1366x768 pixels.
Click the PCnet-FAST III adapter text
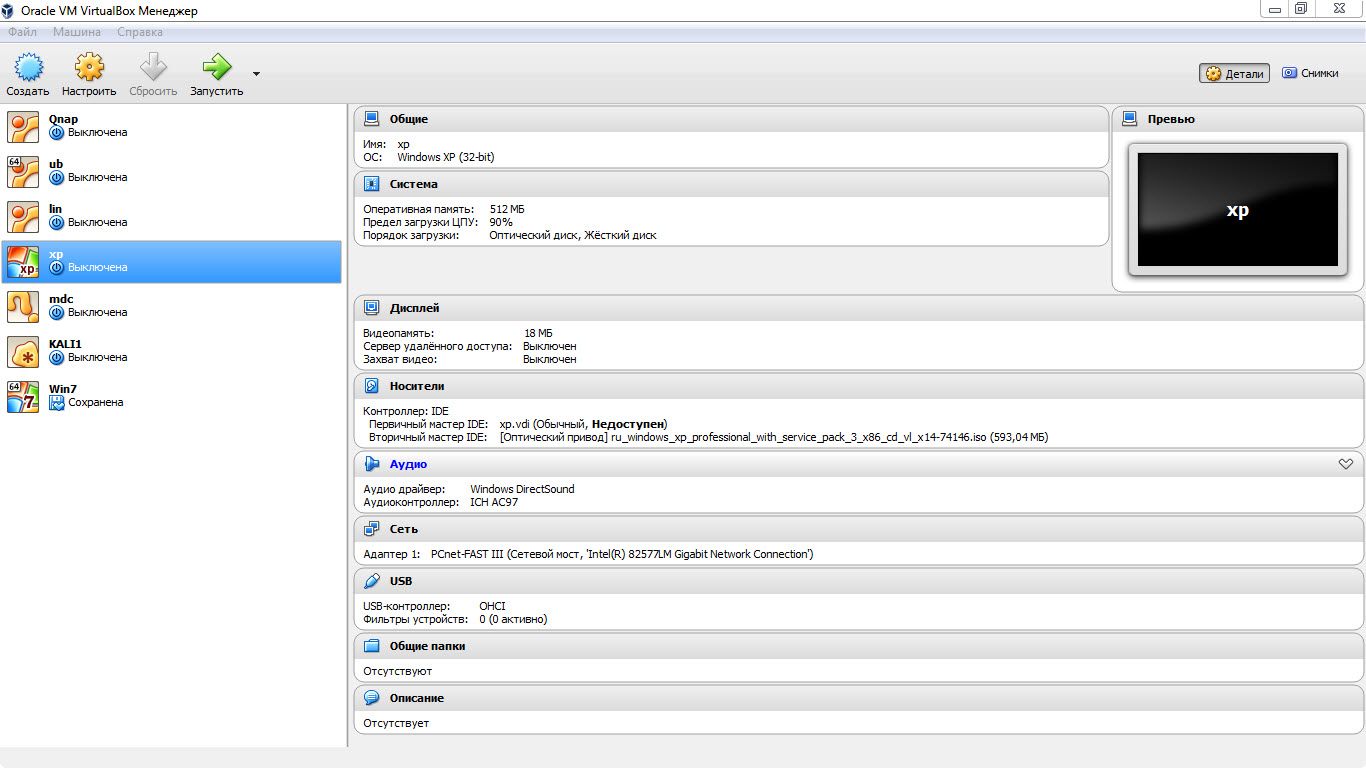pyautogui.click(x=622, y=554)
